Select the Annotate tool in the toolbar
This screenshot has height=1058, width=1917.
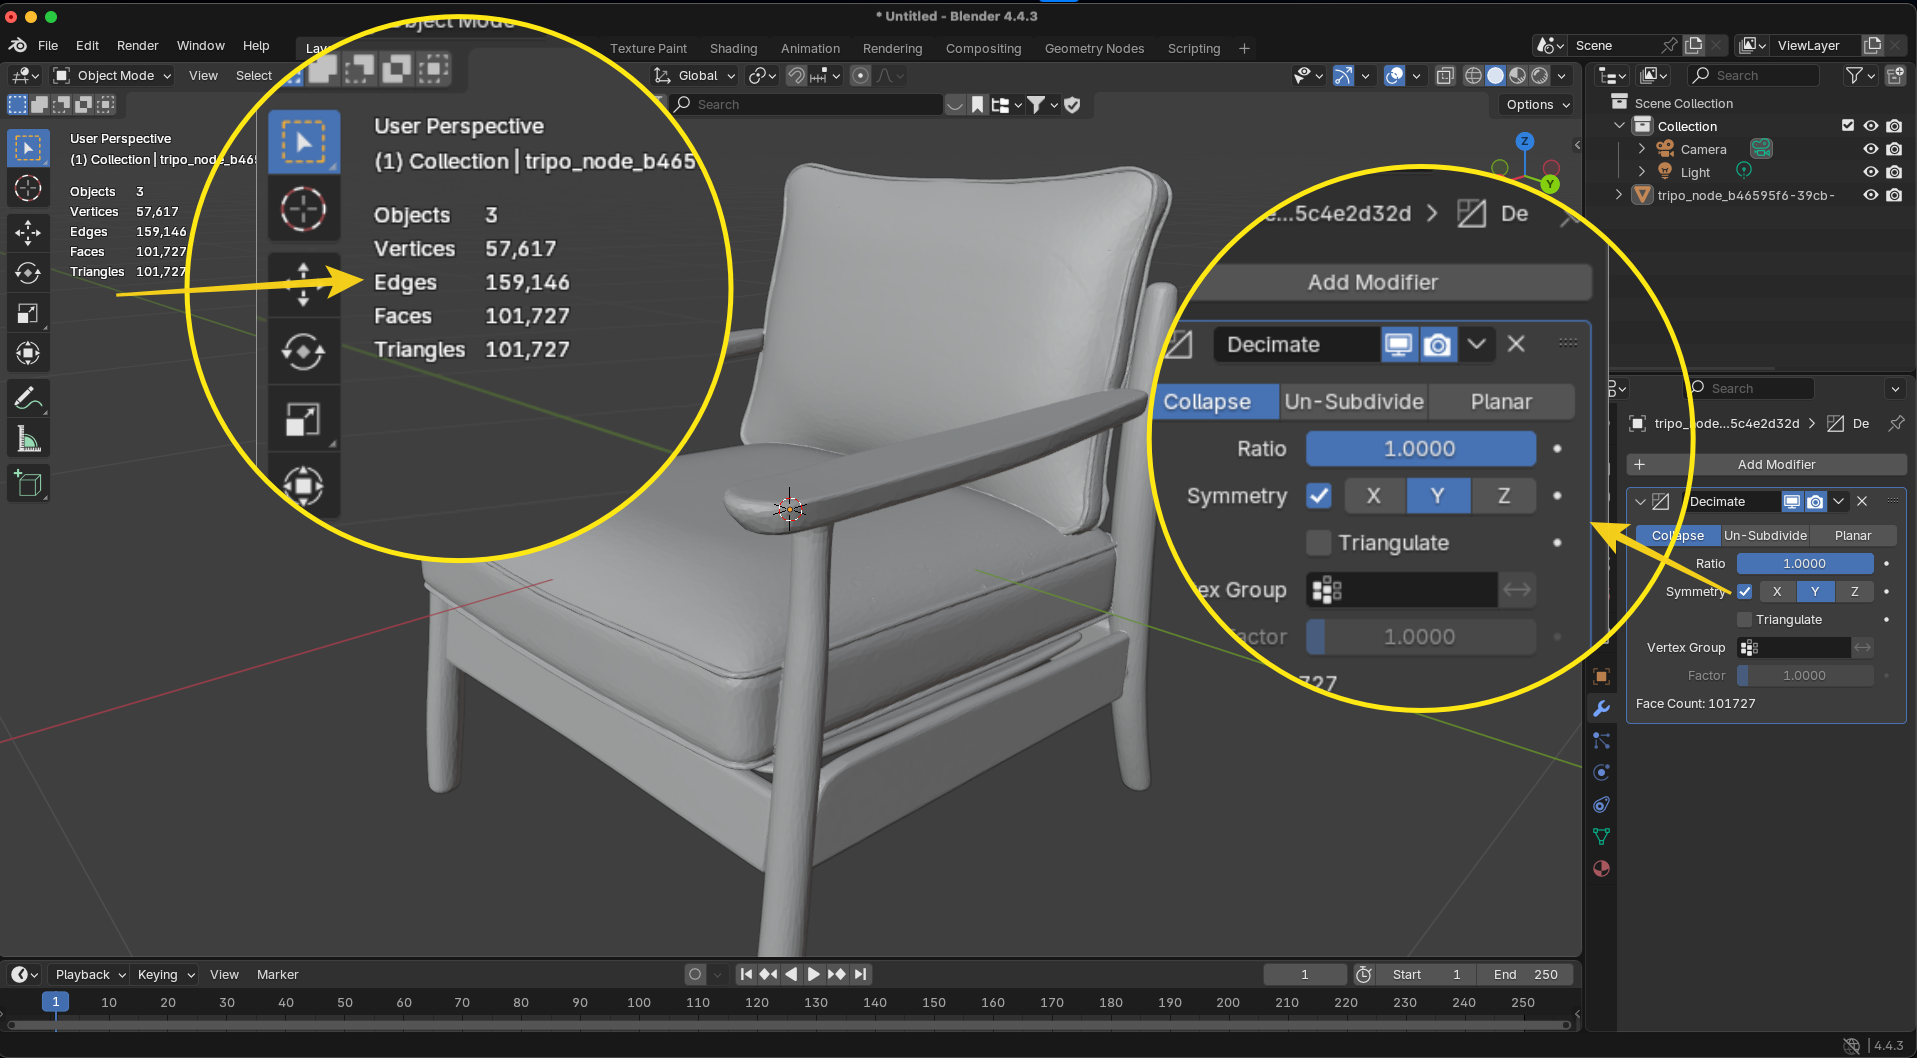pyautogui.click(x=28, y=399)
